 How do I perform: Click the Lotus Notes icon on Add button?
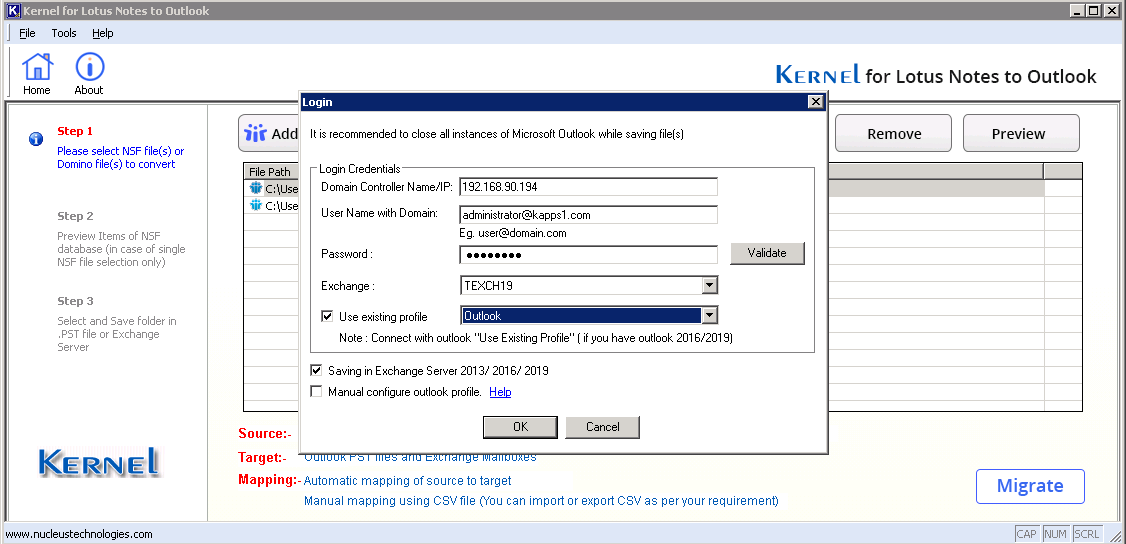tap(255, 133)
